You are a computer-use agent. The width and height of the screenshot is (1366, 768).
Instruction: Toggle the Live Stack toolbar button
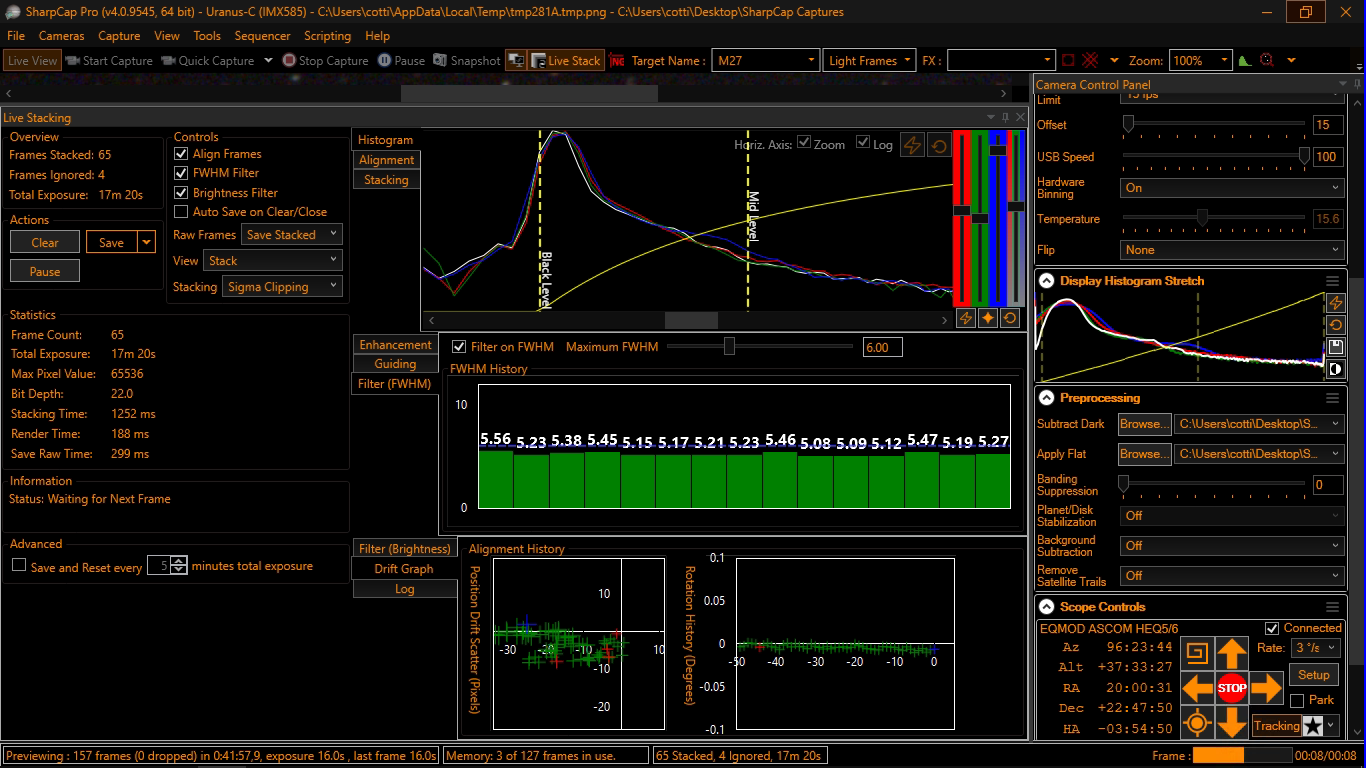pos(565,61)
